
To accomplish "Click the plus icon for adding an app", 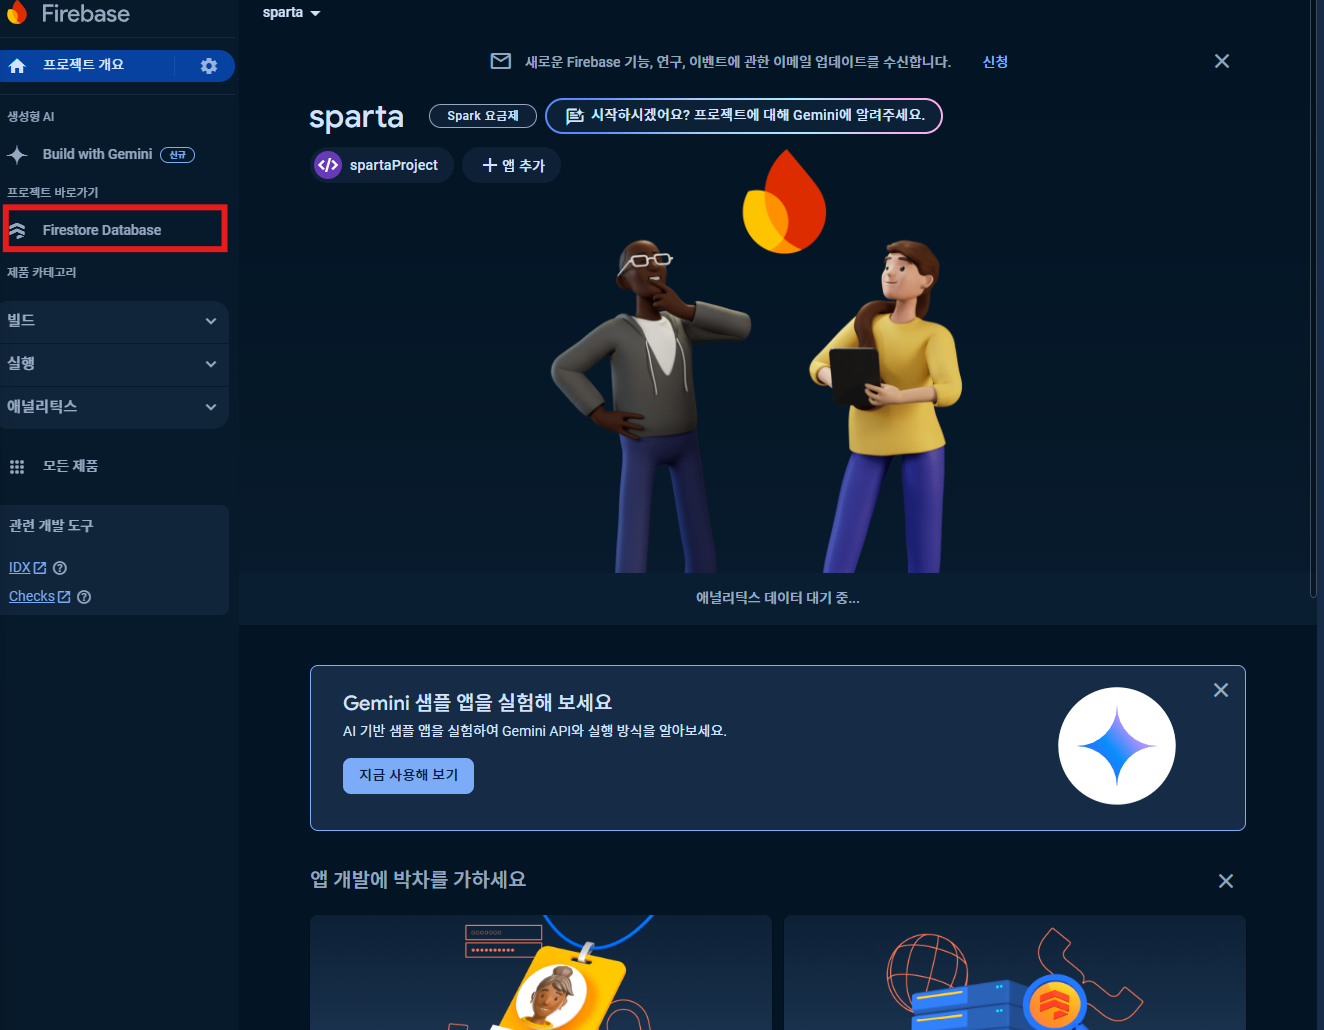I will click(x=490, y=165).
